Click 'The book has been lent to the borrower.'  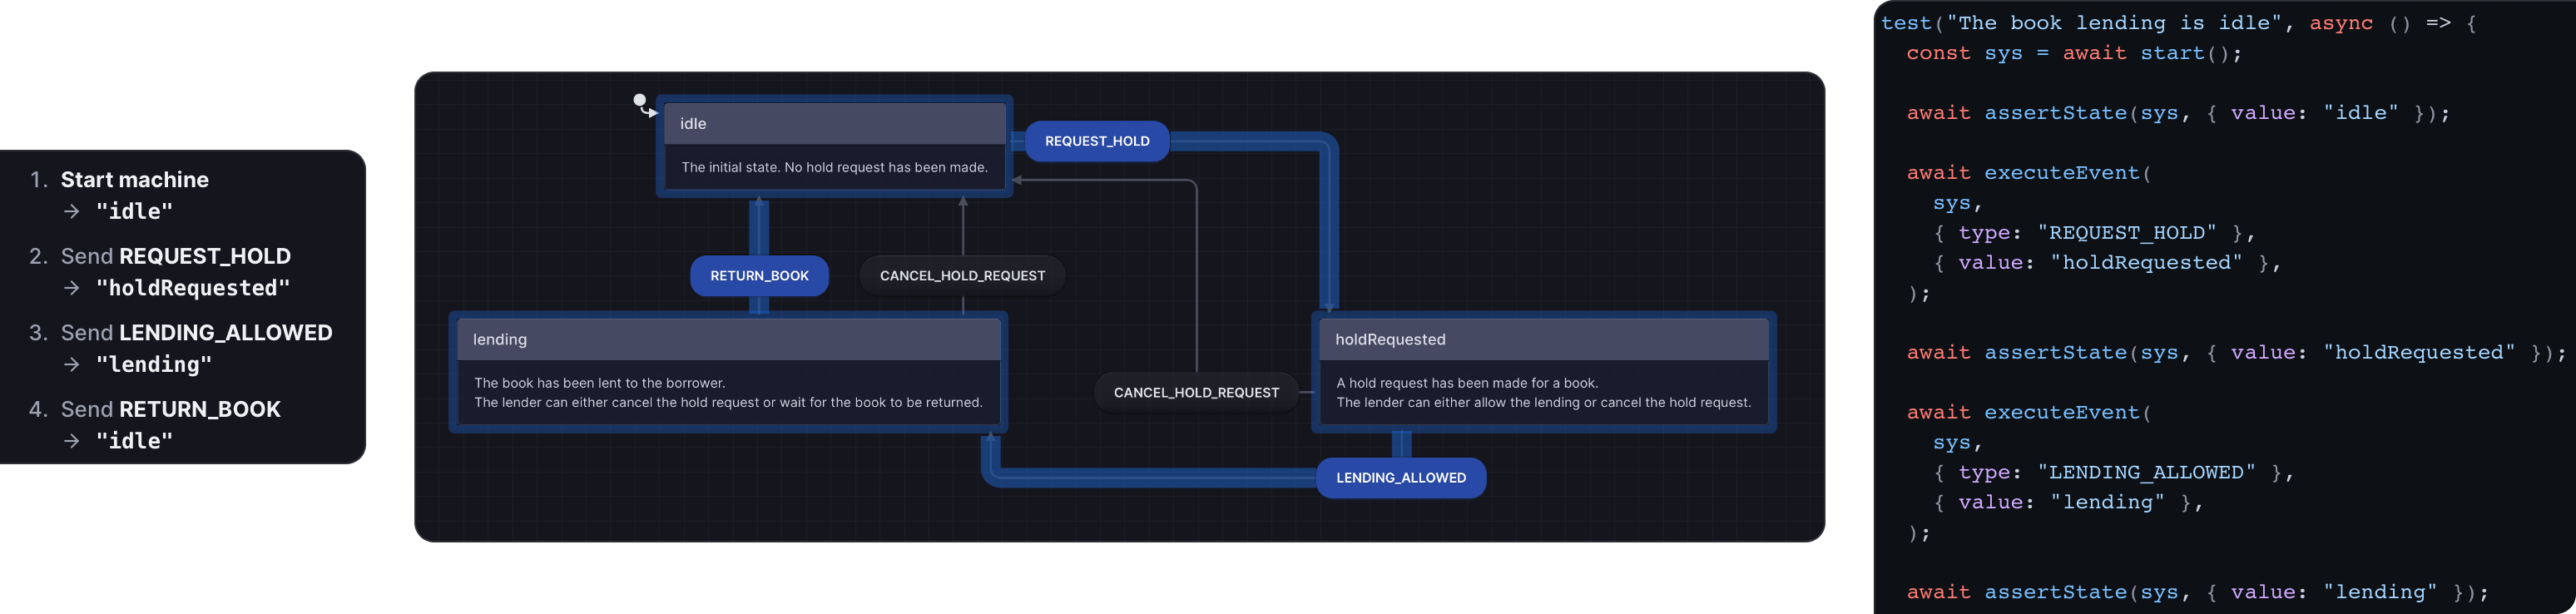coord(600,383)
